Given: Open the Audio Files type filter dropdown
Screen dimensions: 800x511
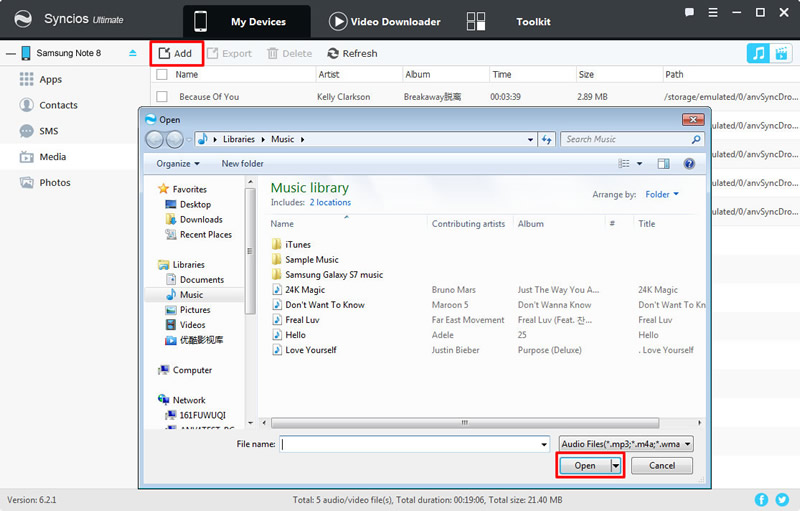Looking at the screenshot, I should [x=627, y=444].
